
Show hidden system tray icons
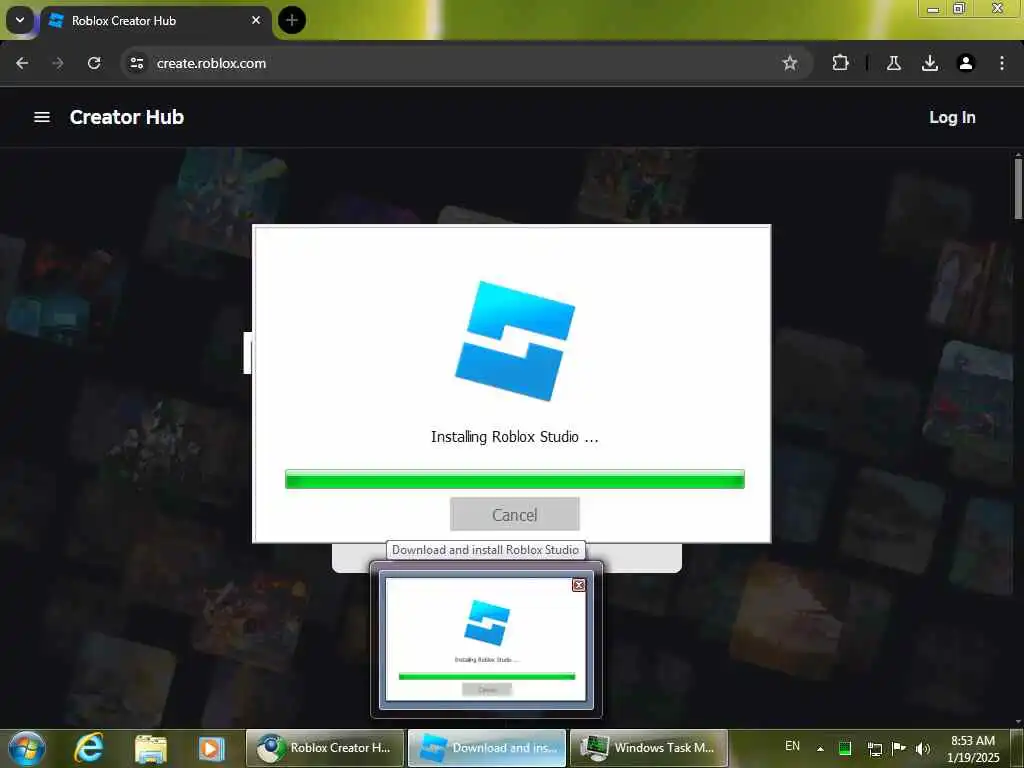click(820, 748)
